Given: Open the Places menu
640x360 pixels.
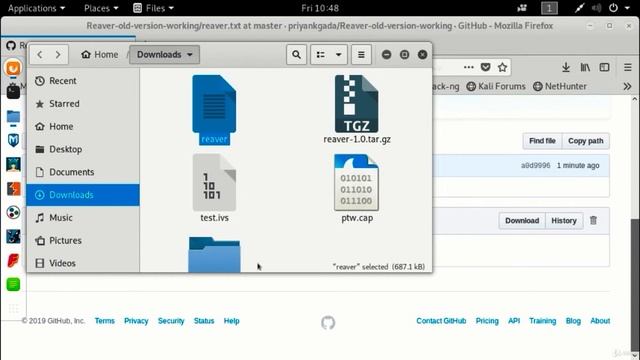Looking at the screenshot, I should click(x=101, y=8).
